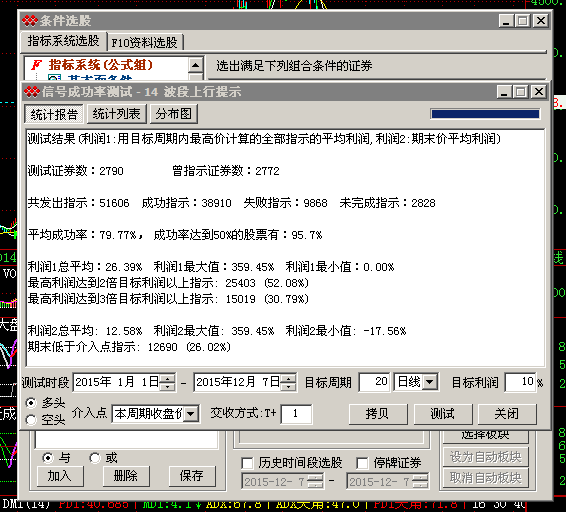Click the 拷贝 button
The image size is (566, 512).
pos(378,414)
